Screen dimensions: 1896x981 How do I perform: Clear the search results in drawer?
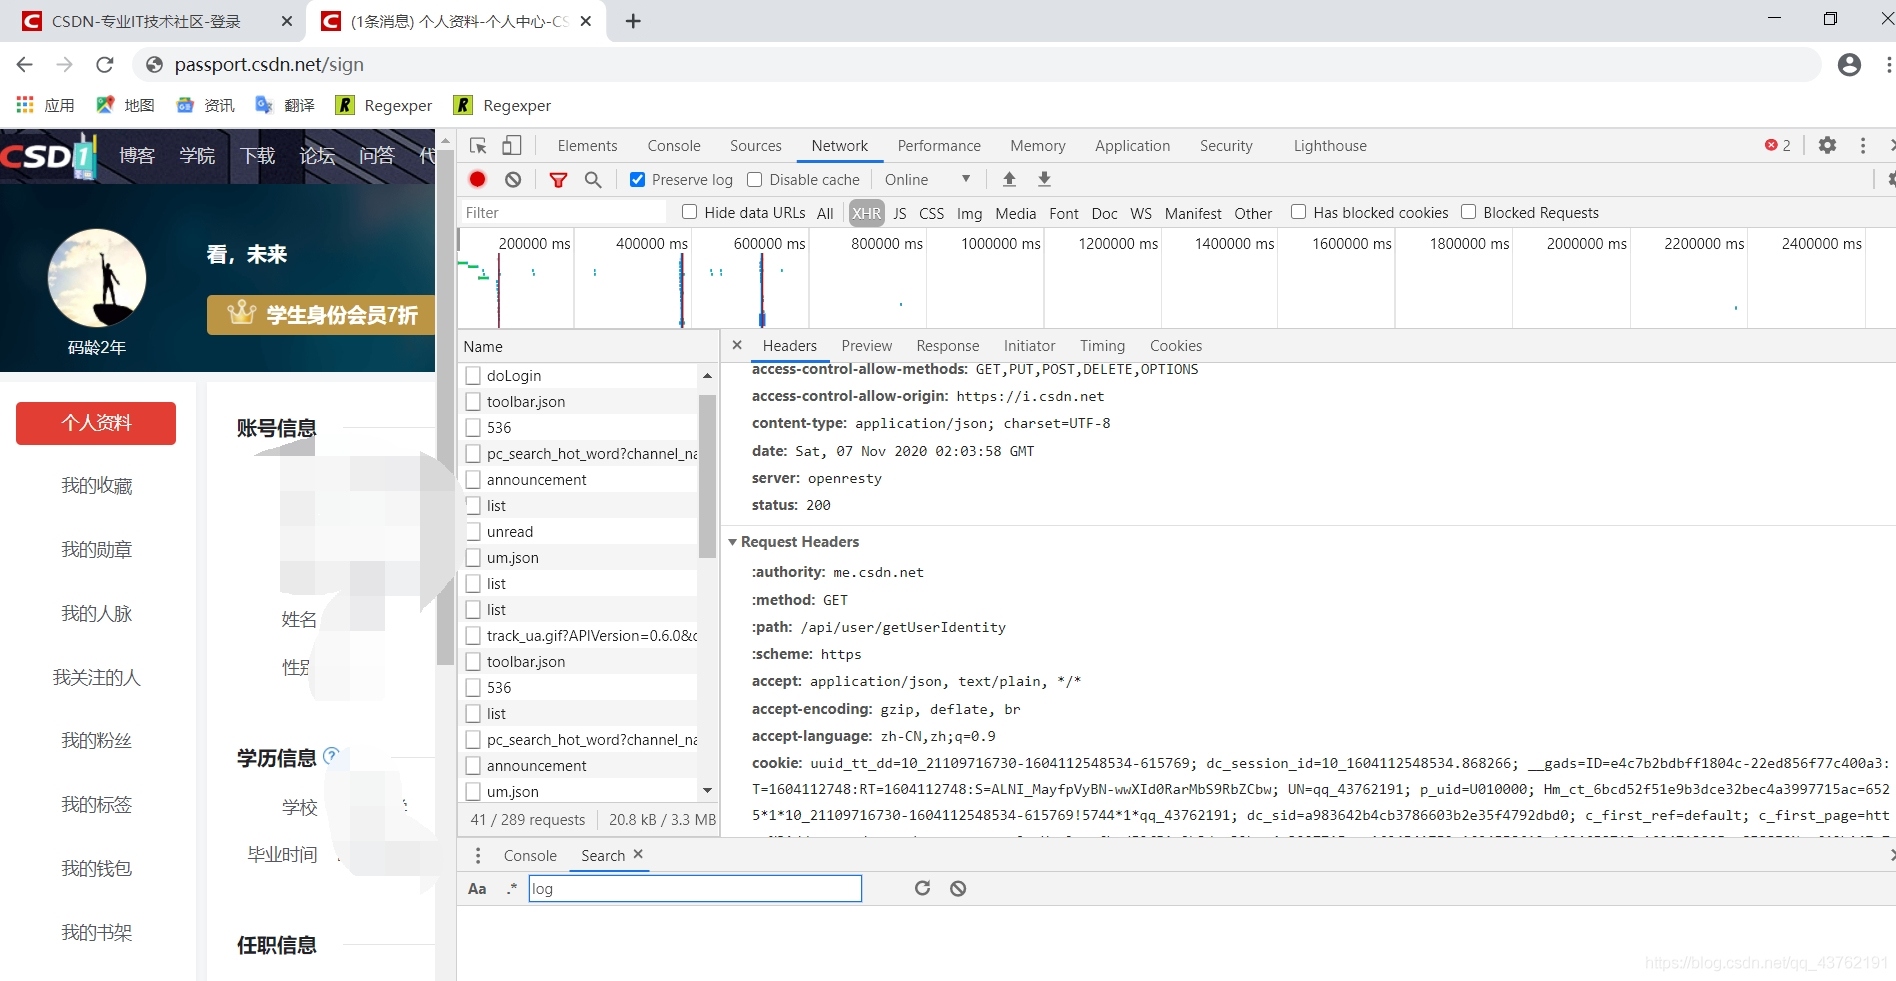click(x=958, y=888)
